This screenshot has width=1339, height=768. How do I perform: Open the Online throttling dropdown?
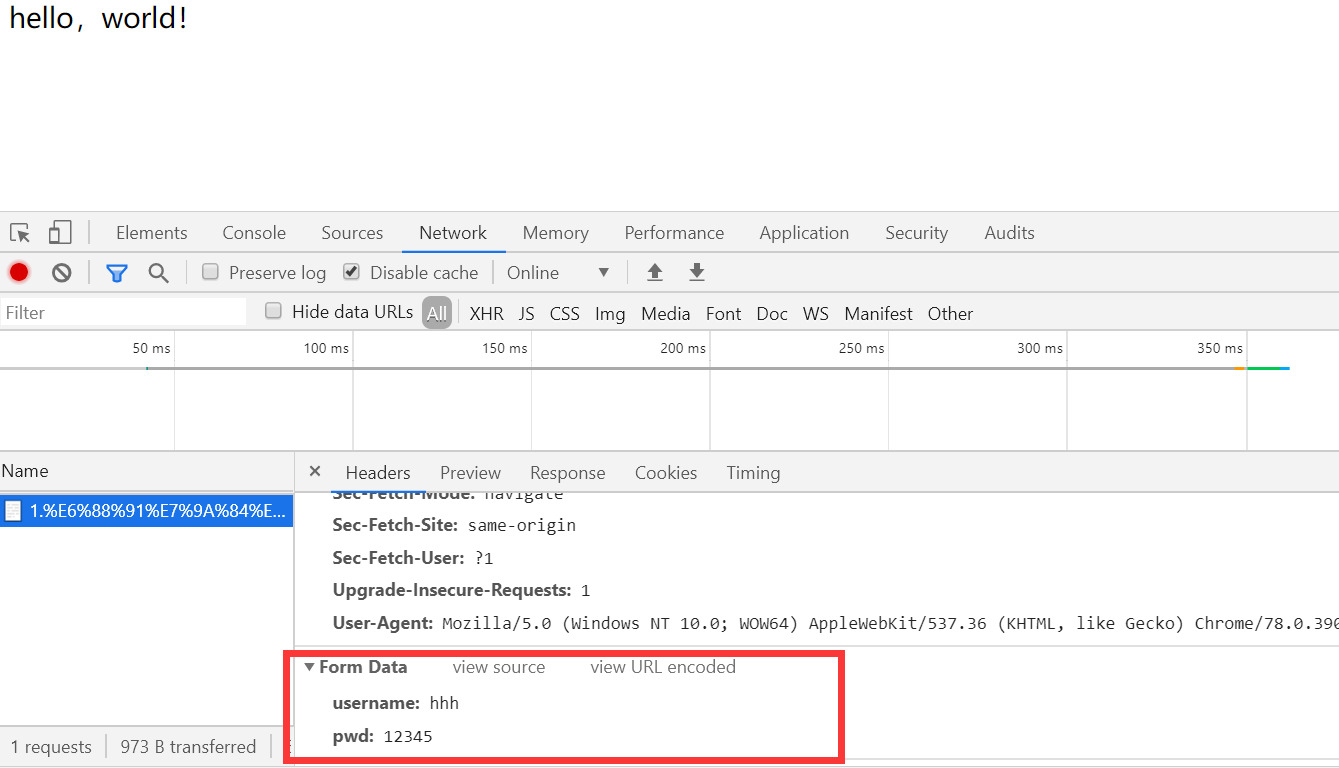coord(558,273)
